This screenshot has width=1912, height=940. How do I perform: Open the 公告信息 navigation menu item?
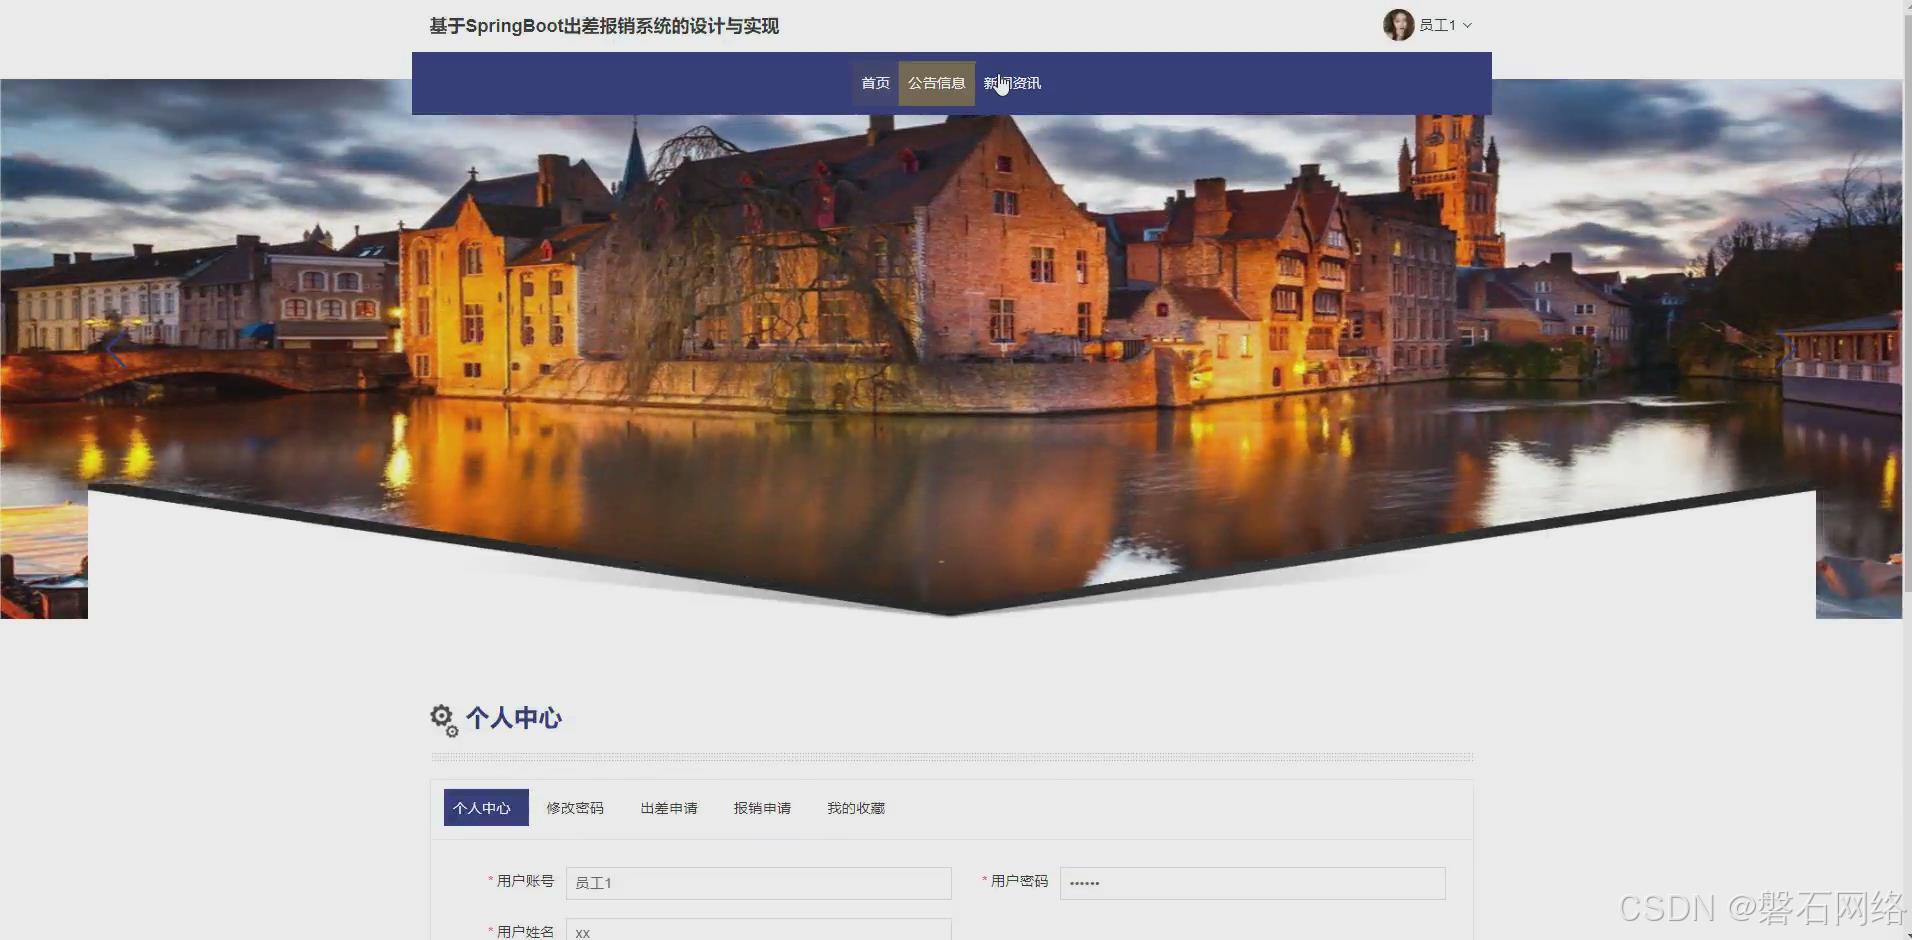point(937,83)
